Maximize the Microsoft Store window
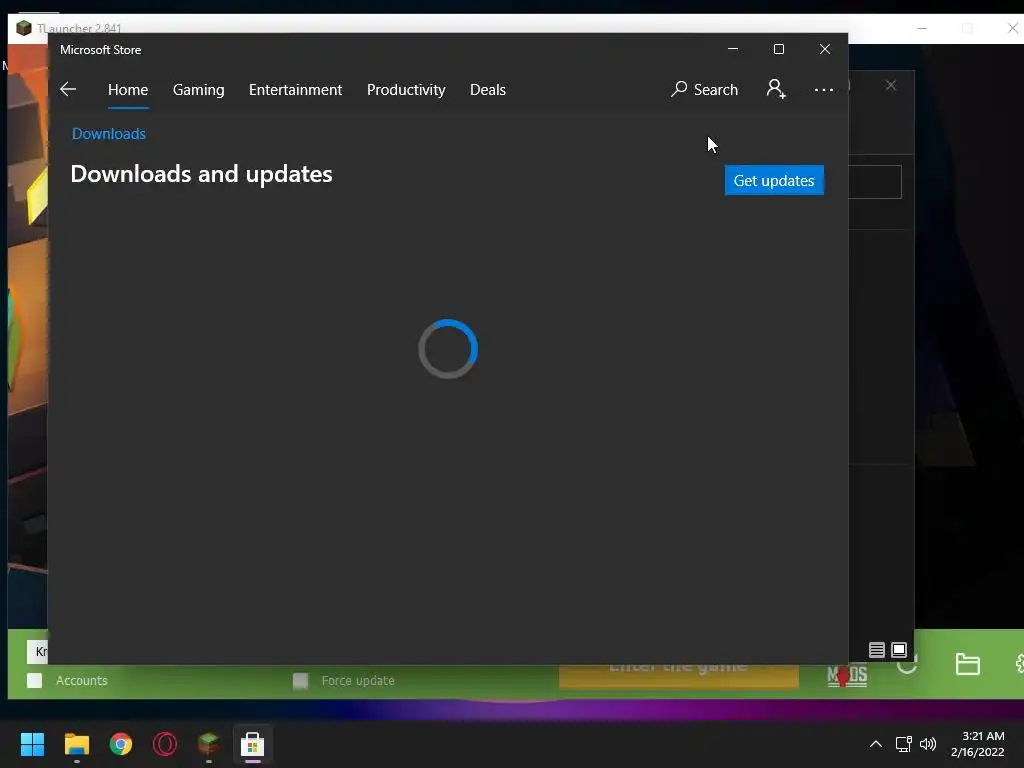Screen dimensions: 1024x768 click(778, 49)
